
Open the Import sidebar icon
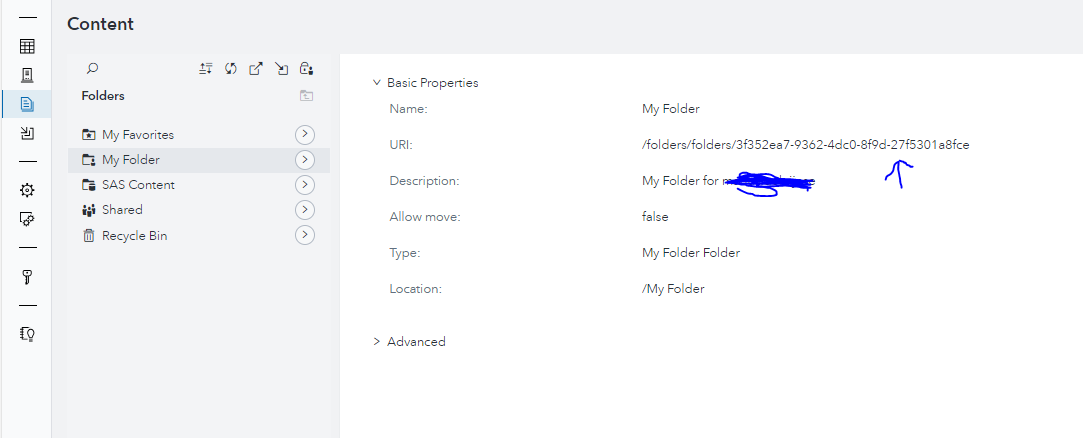tap(27, 133)
